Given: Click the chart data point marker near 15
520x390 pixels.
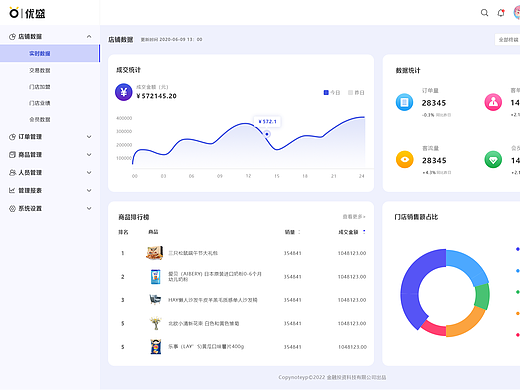Looking at the screenshot, I should [267, 134].
